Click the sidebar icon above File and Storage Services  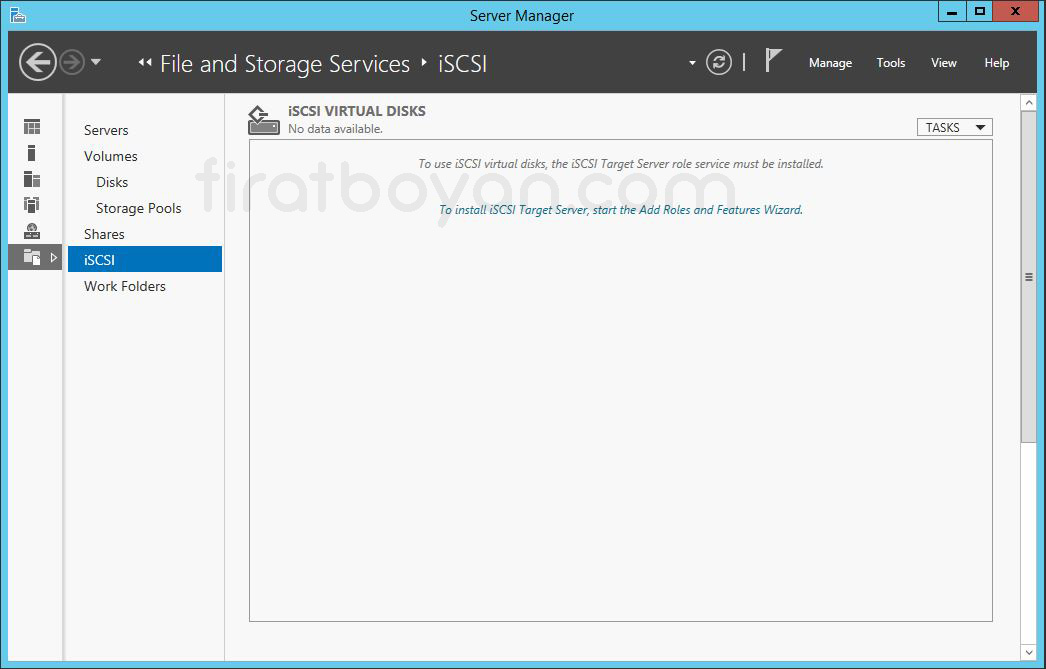(32, 231)
